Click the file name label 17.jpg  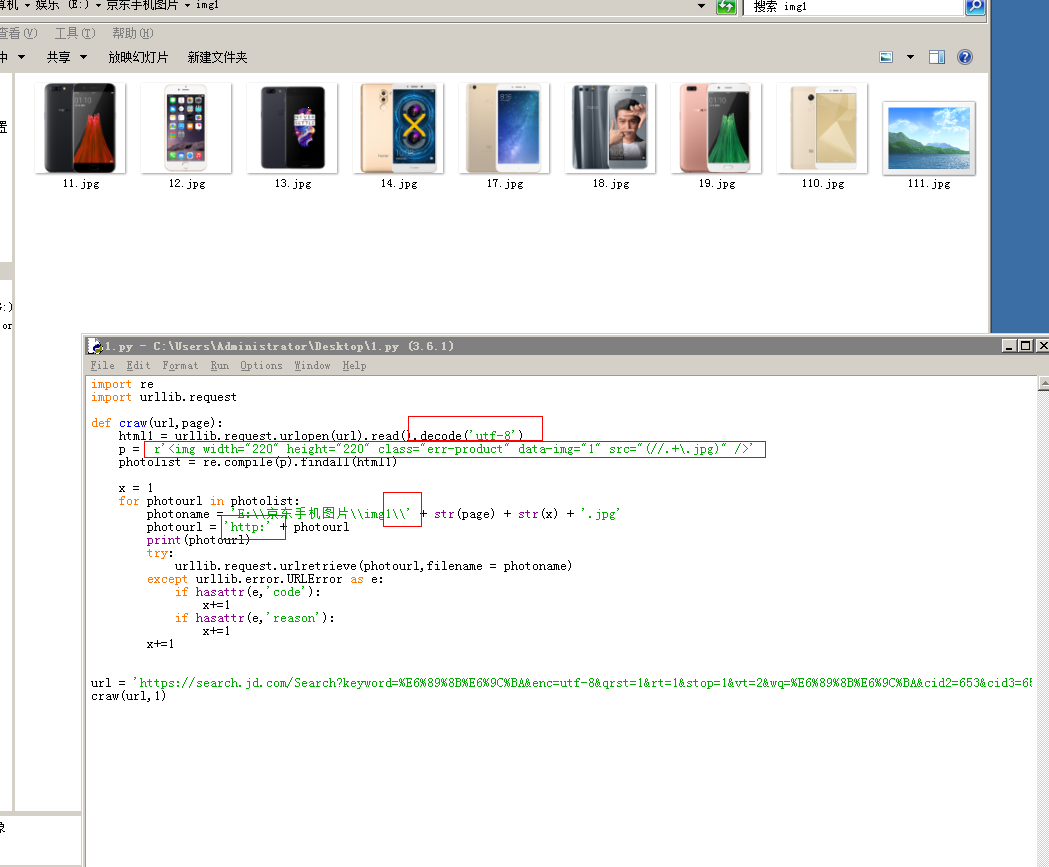[x=505, y=183]
